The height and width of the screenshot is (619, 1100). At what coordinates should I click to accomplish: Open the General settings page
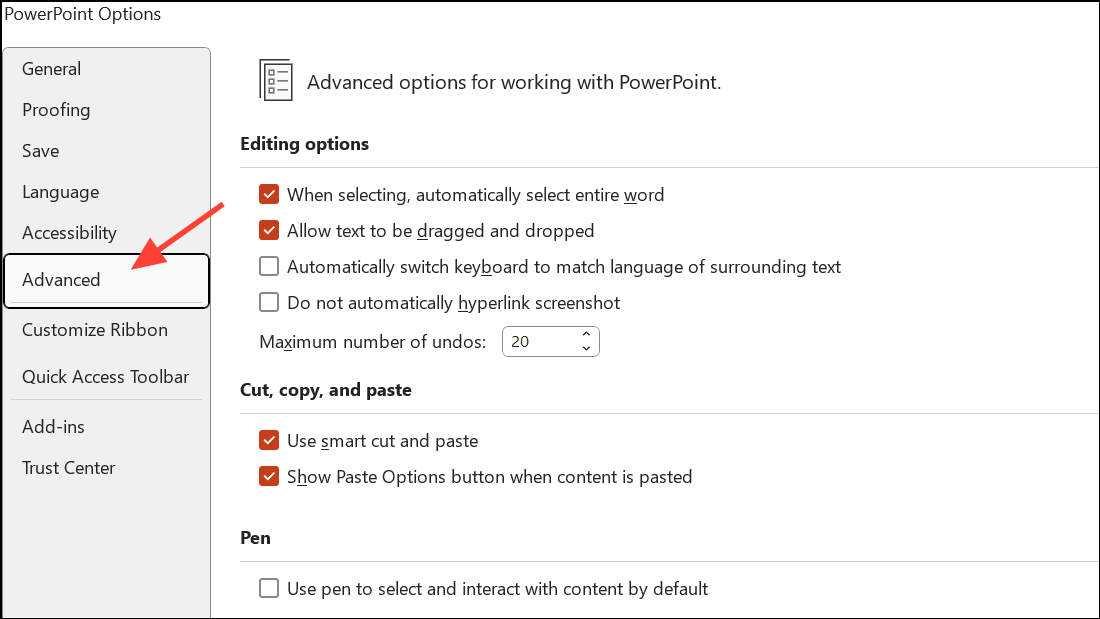pyautogui.click(x=51, y=69)
